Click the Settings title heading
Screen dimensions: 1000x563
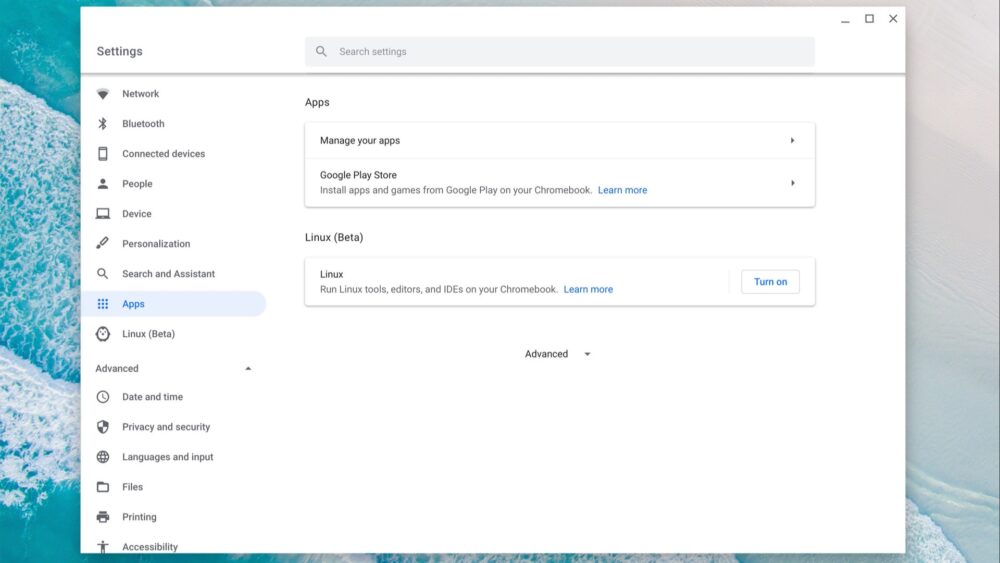coord(120,51)
